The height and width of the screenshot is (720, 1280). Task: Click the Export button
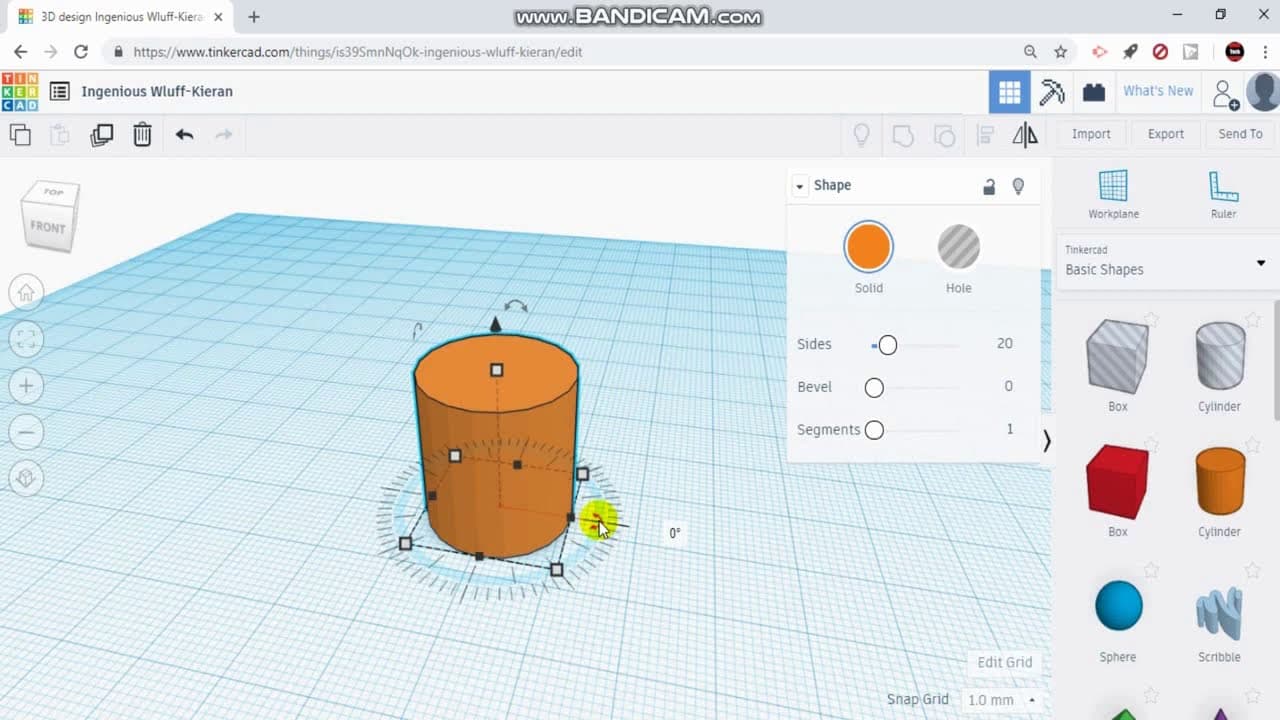(1165, 134)
